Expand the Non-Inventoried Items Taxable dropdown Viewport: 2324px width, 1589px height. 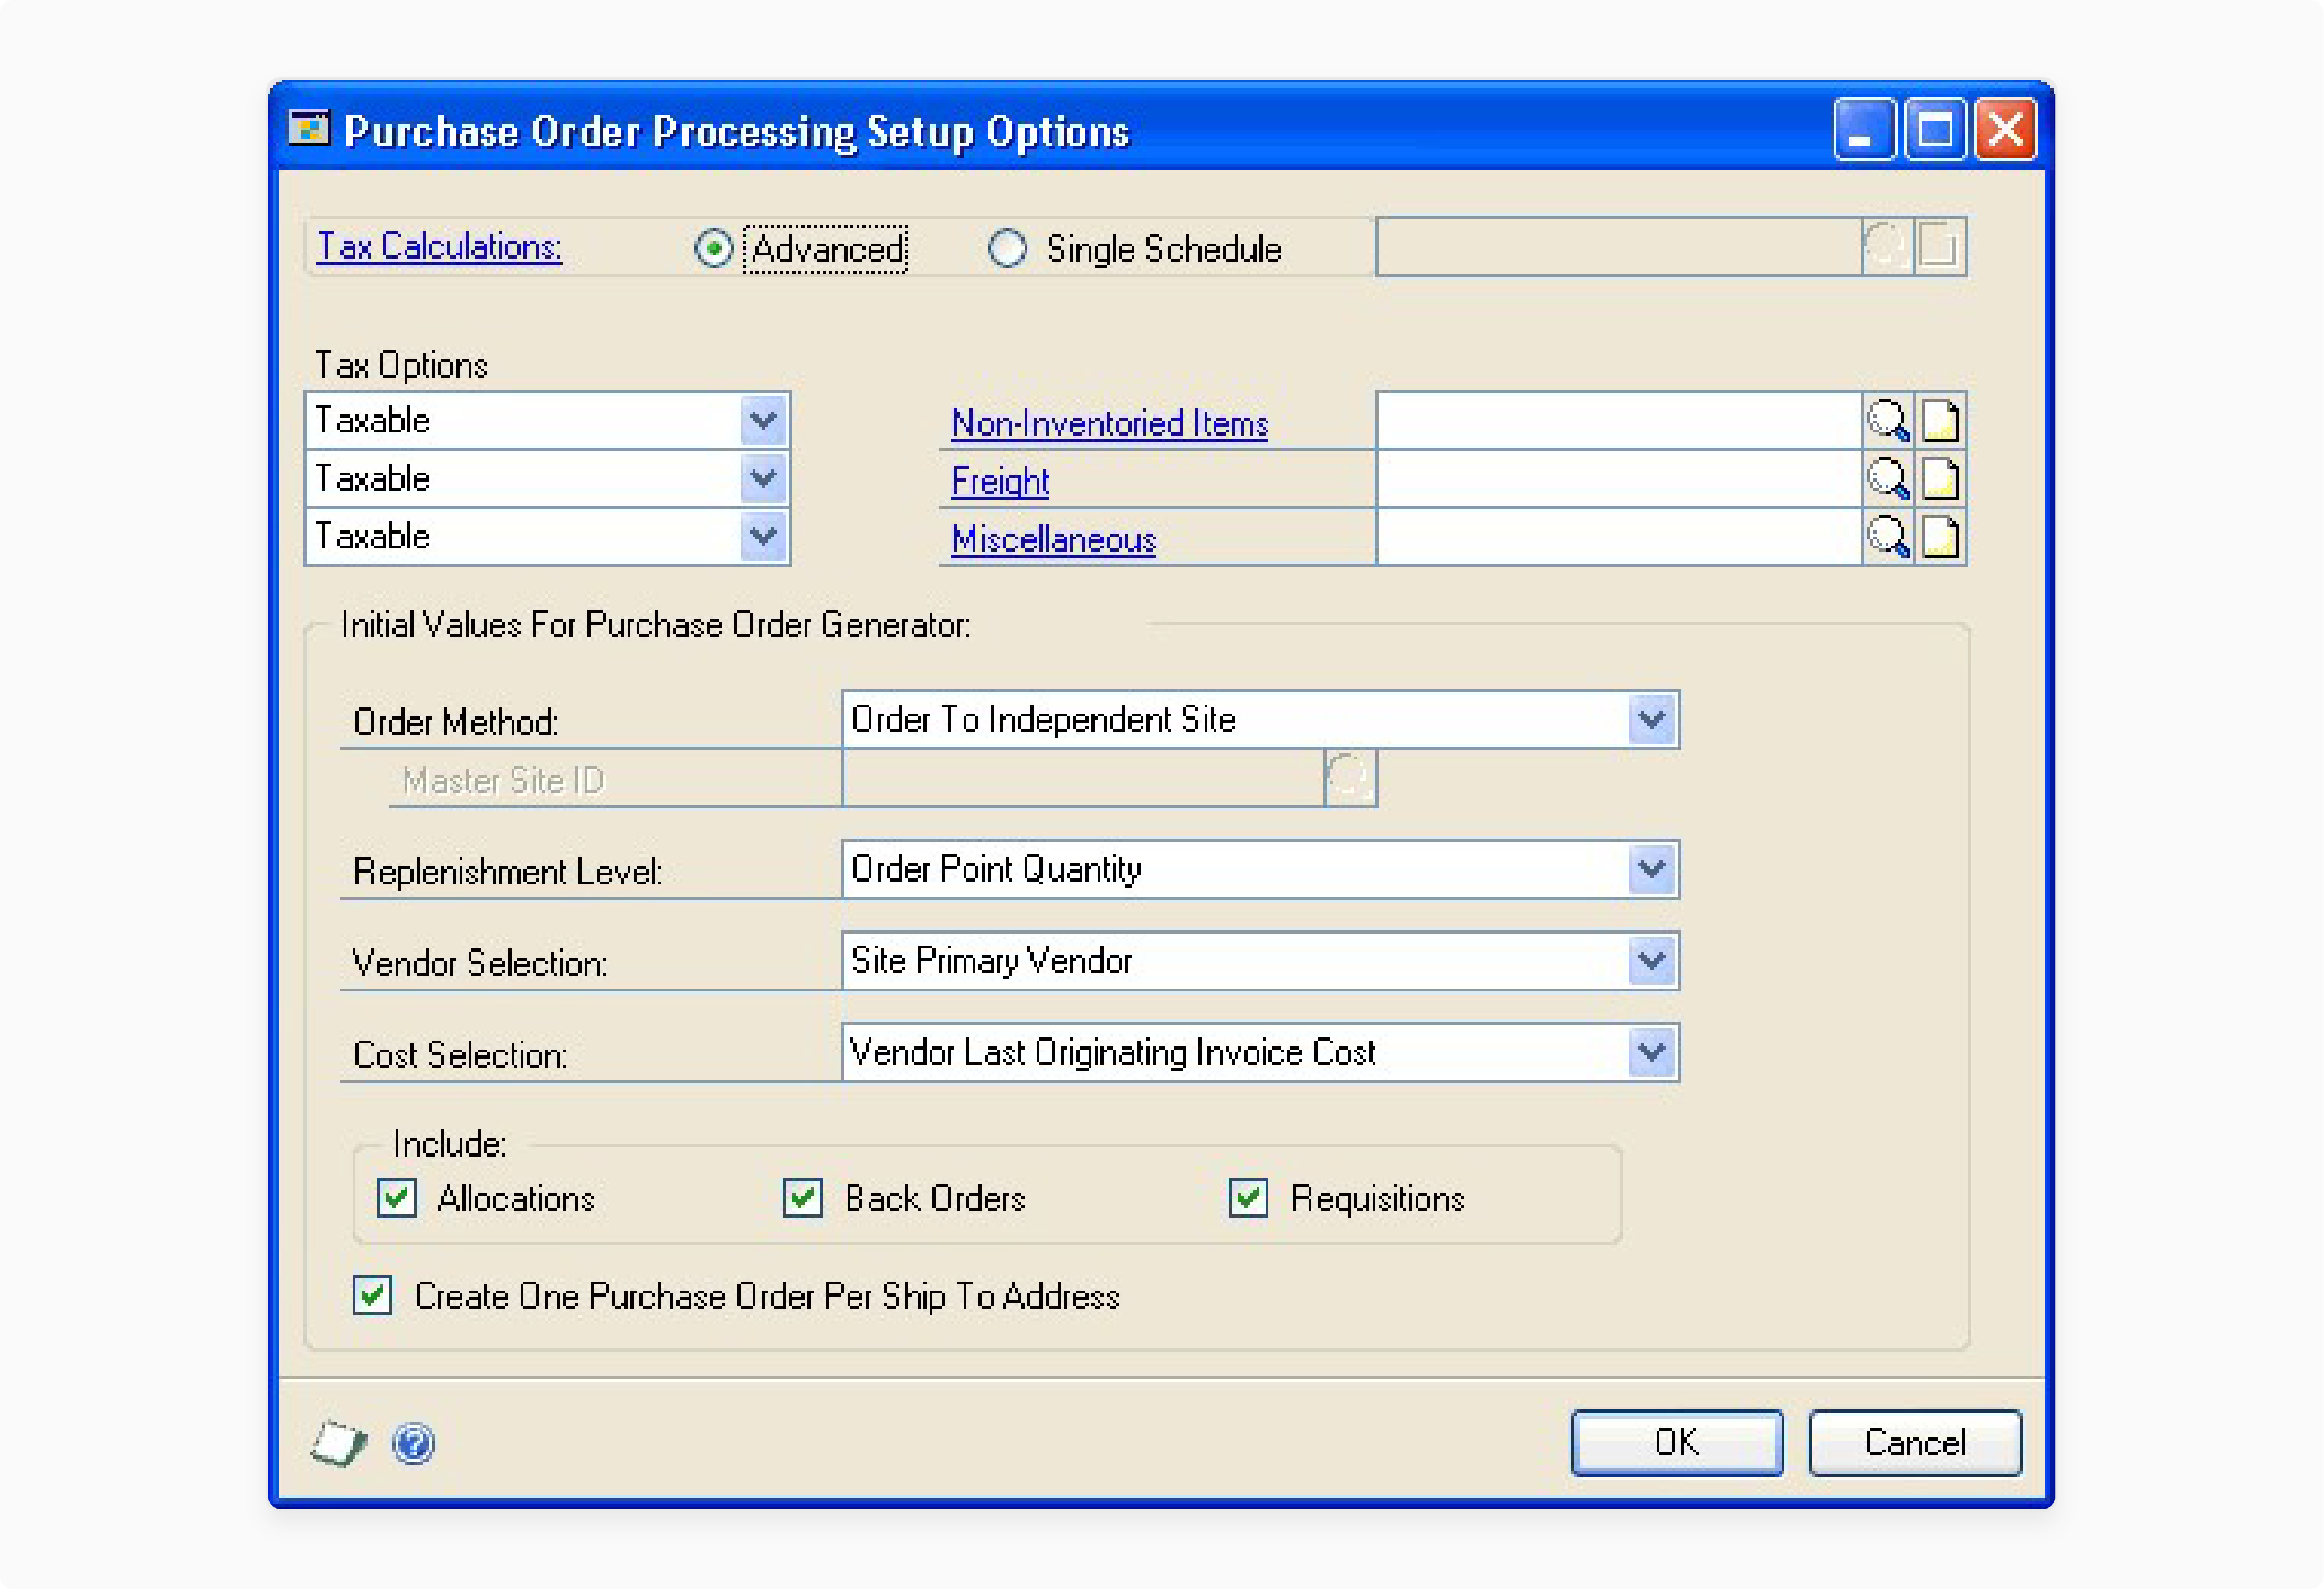[763, 420]
